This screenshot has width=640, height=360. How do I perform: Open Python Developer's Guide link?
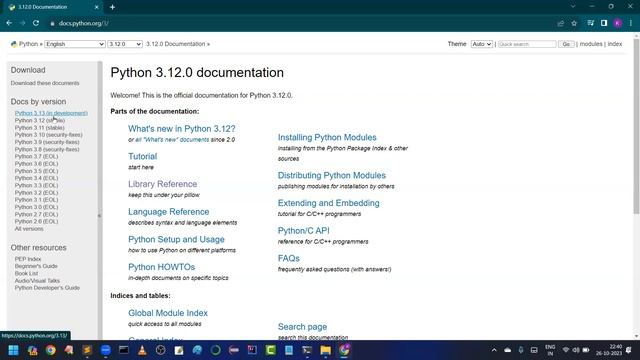click(x=47, y=288)
